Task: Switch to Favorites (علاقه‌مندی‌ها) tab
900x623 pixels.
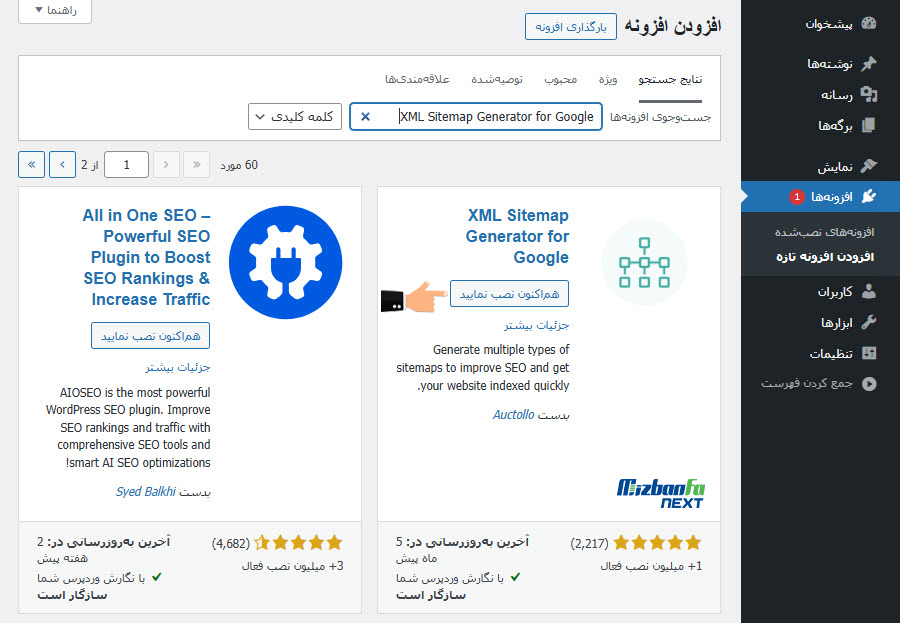Action: [417, 79]
